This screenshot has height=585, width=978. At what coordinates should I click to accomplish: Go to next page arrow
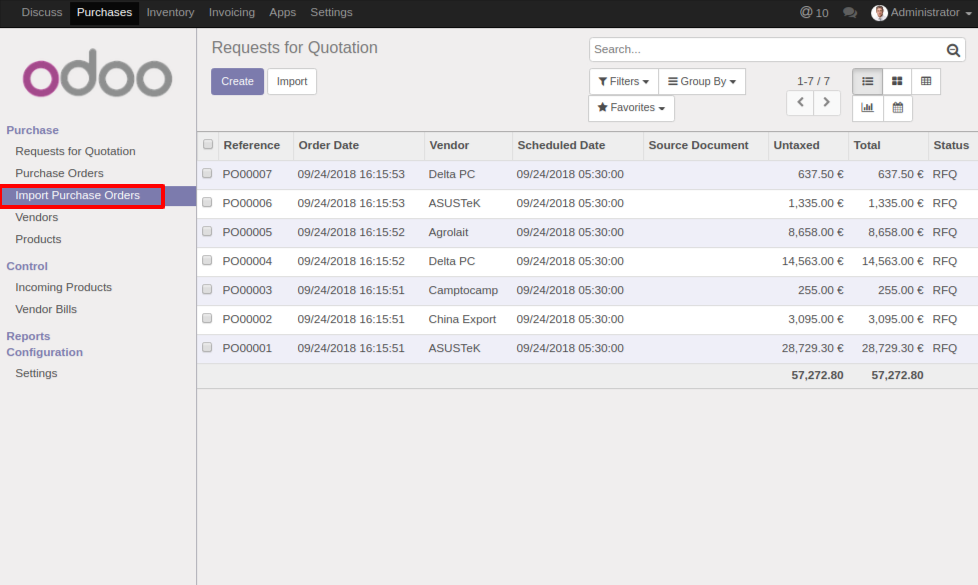pos(827,102)
